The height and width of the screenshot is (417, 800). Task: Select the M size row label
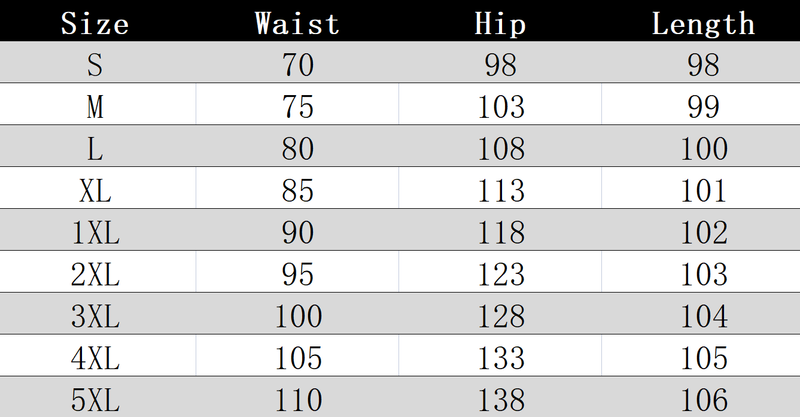96,107
